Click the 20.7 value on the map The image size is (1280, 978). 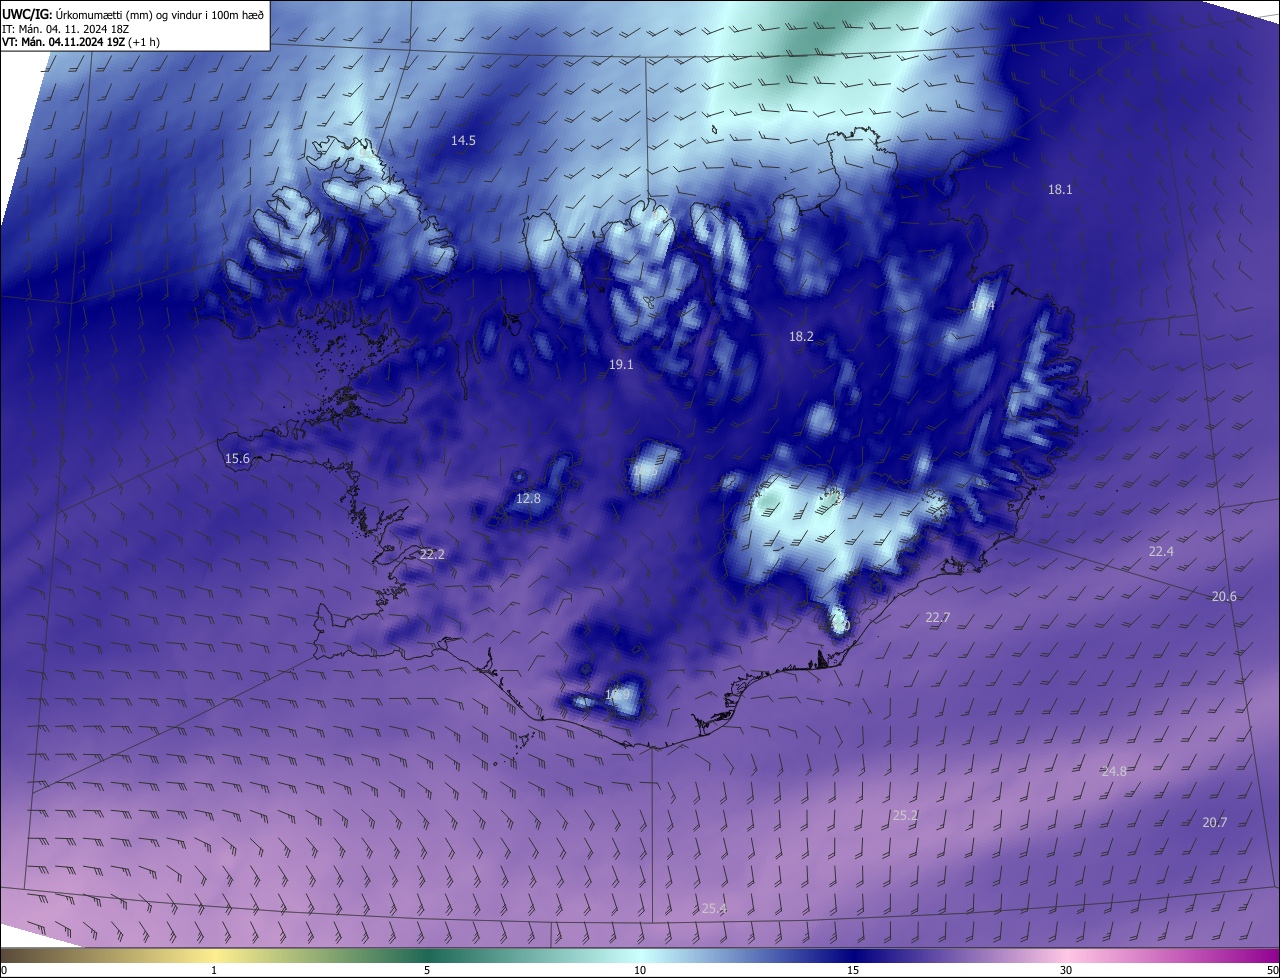click(1214, 822)
